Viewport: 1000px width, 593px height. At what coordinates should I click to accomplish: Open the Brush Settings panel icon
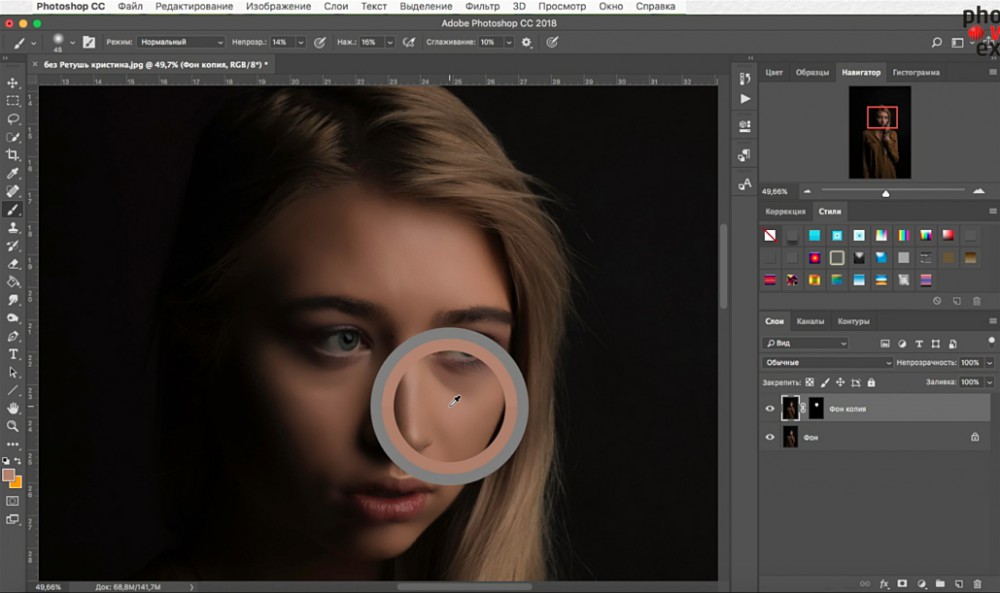coord(89,42)
